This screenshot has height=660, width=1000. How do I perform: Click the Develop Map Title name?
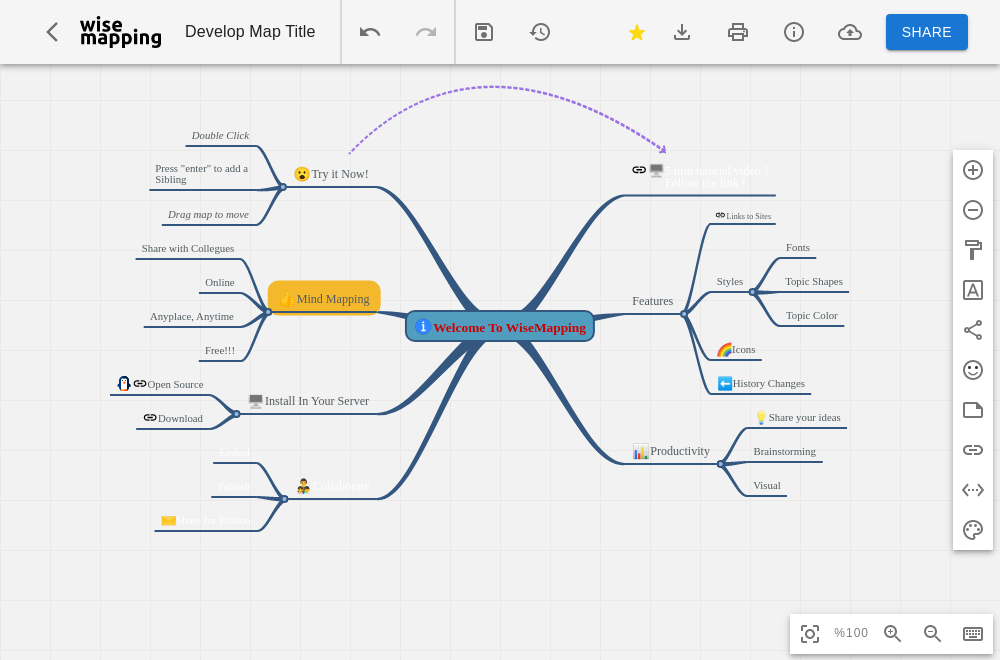(x=250, y=32)
